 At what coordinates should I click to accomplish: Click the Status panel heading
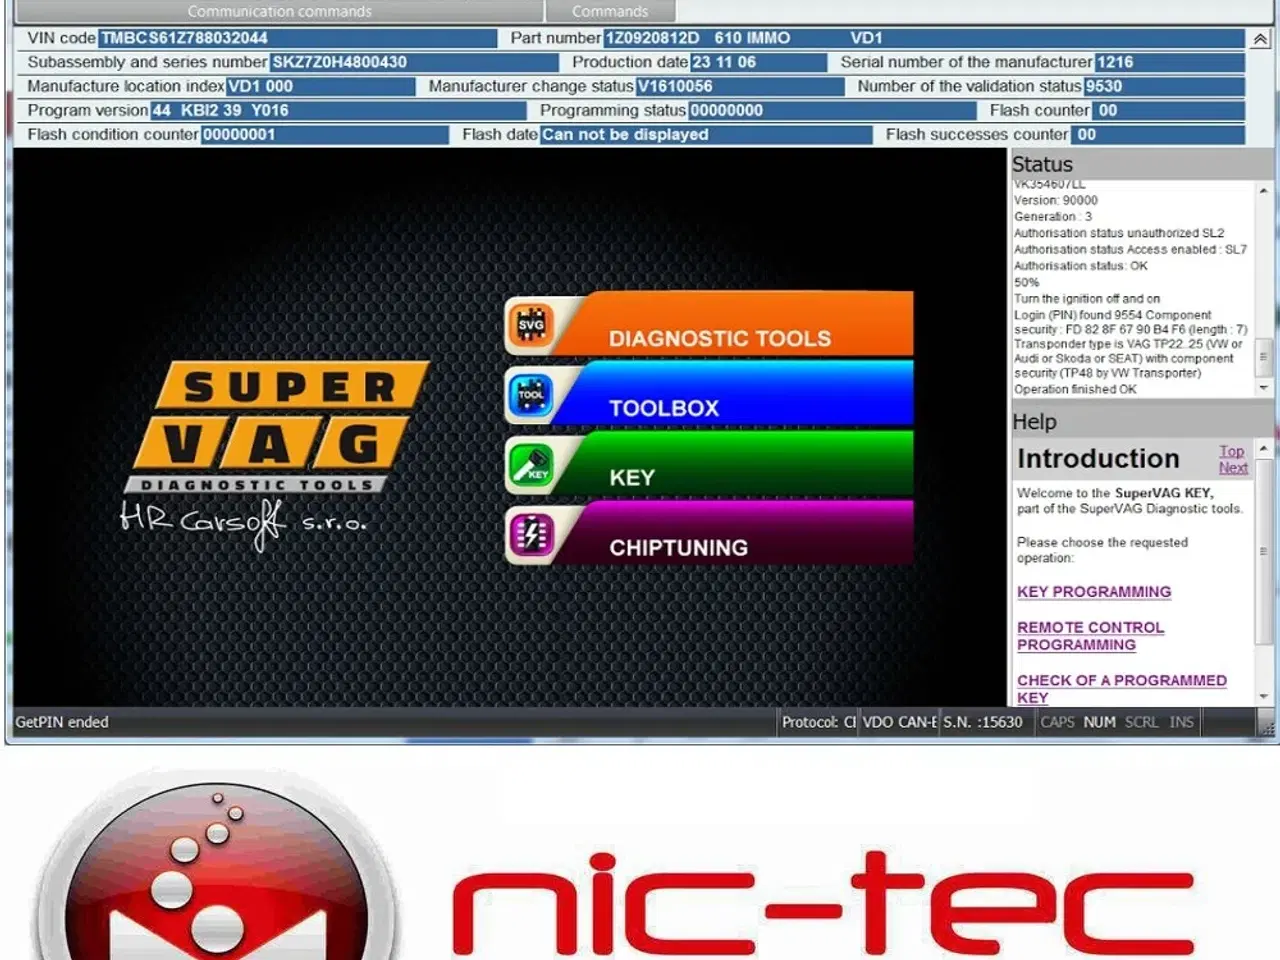[x=1042, y=164]
